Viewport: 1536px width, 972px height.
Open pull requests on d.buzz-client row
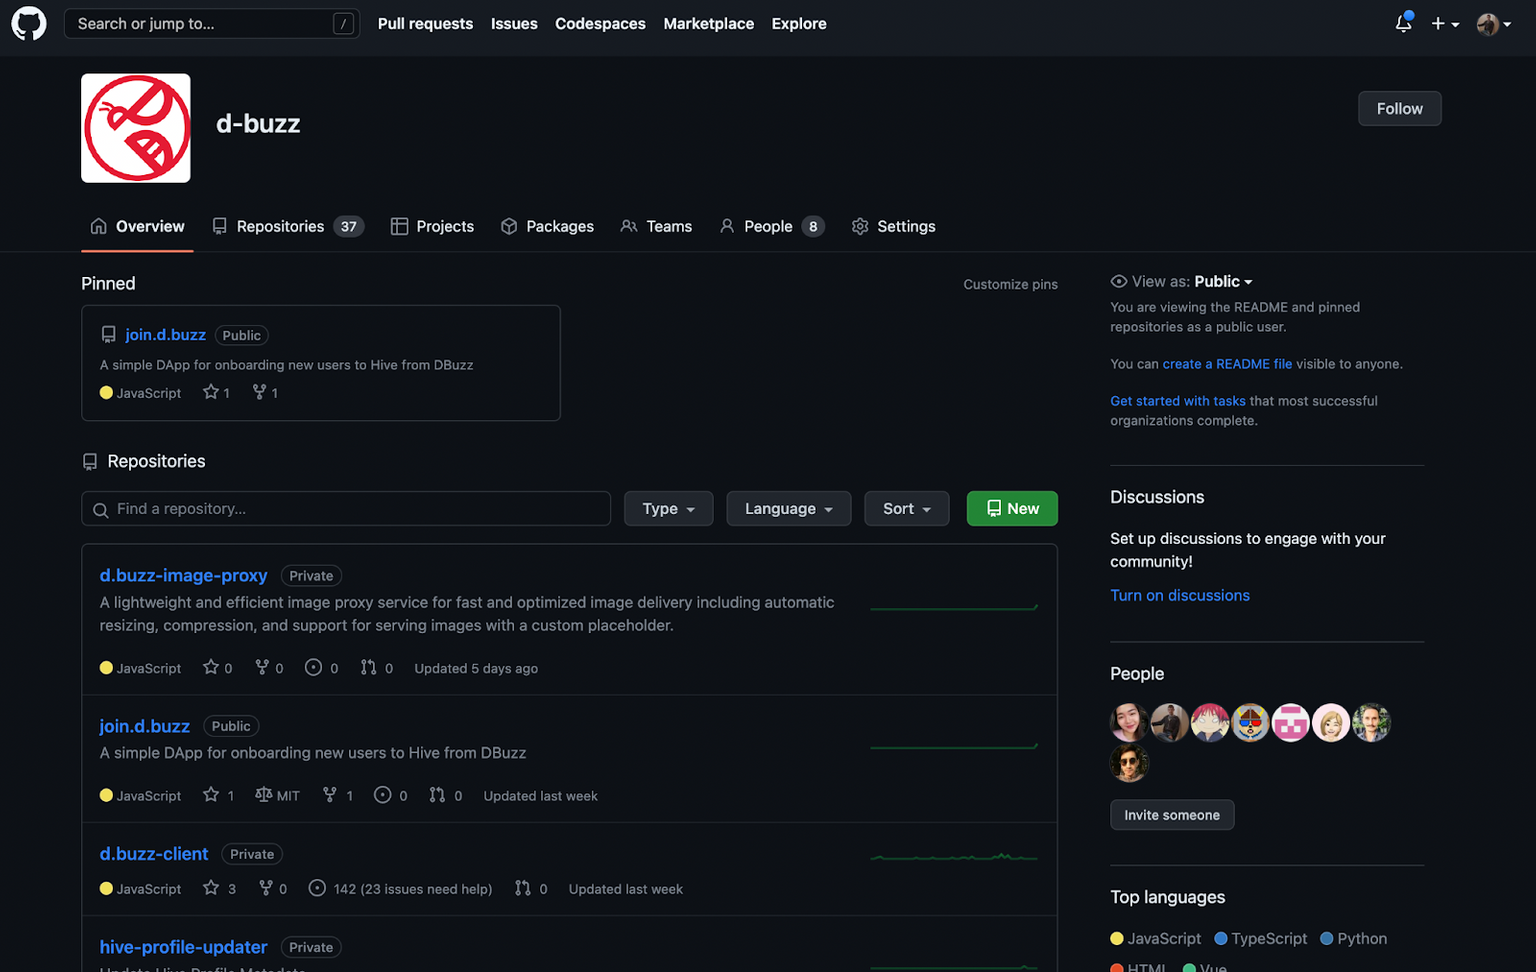(x=532, y=889)
